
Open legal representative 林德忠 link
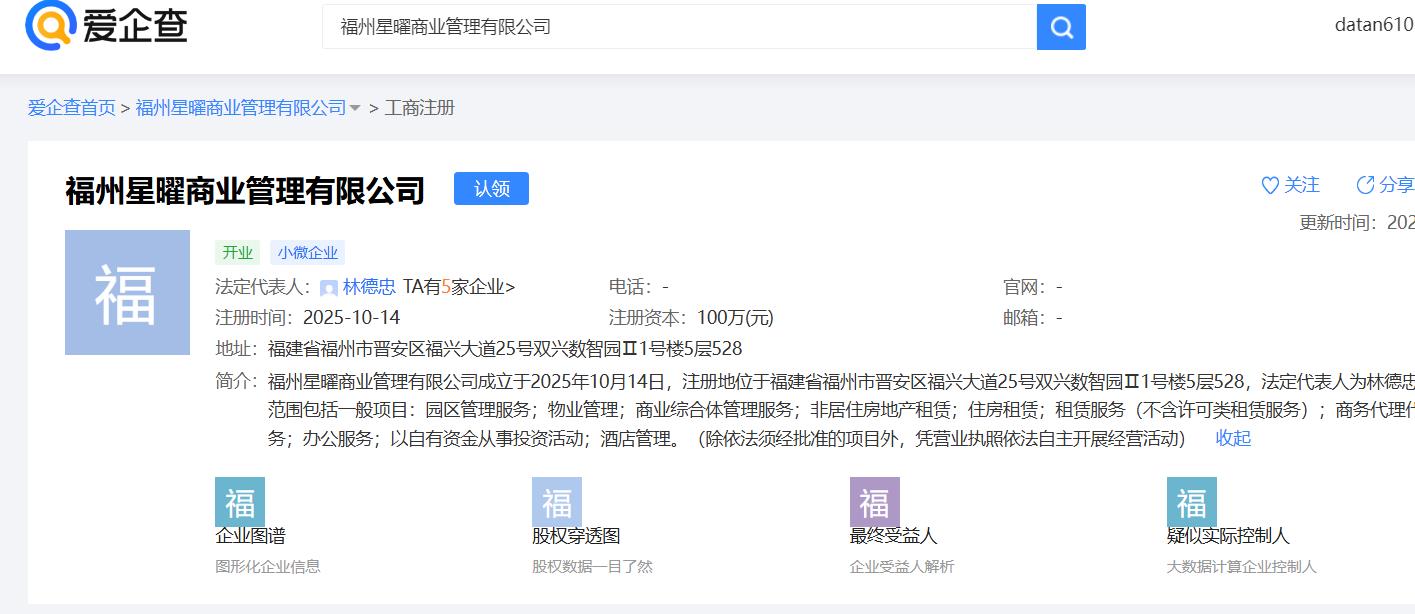[x=369, y=287]
